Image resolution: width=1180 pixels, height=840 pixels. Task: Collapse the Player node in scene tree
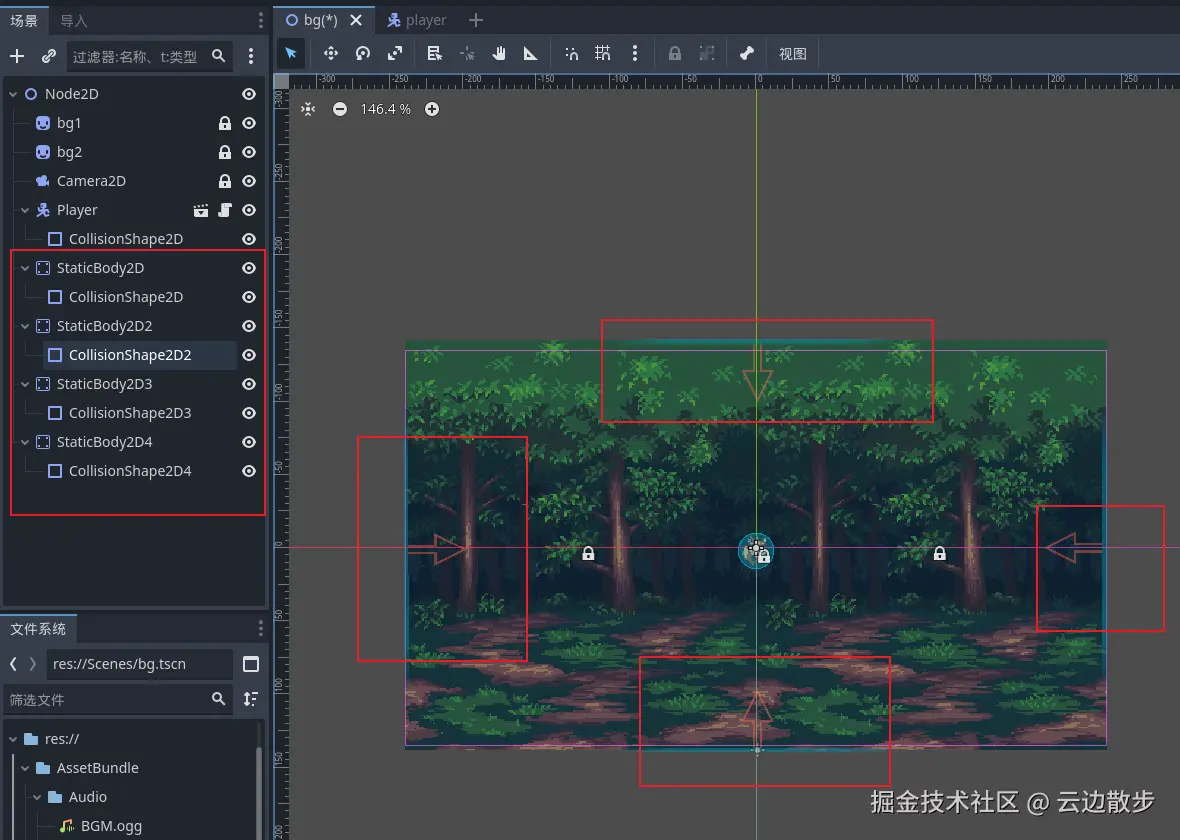25,210
